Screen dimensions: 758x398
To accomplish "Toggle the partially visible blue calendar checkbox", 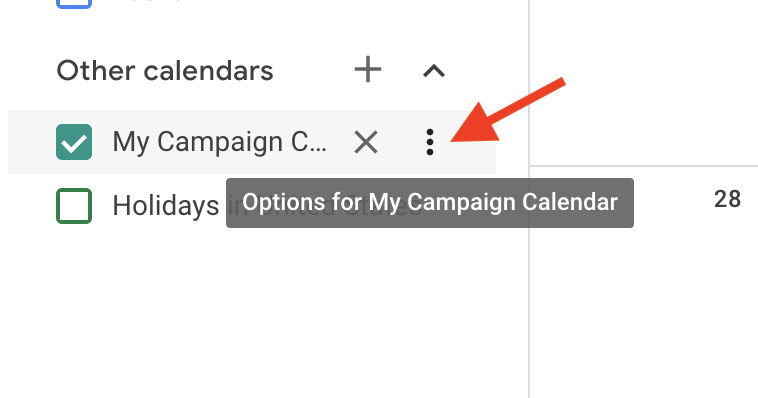I will point(74,4).
